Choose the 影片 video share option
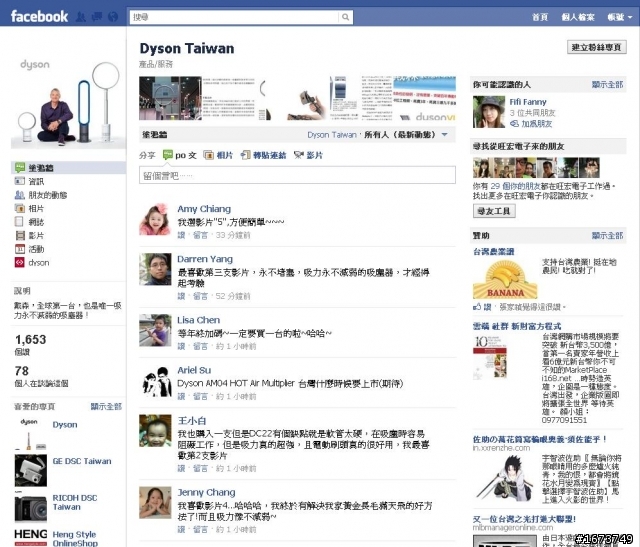 (x=308, y=155)
